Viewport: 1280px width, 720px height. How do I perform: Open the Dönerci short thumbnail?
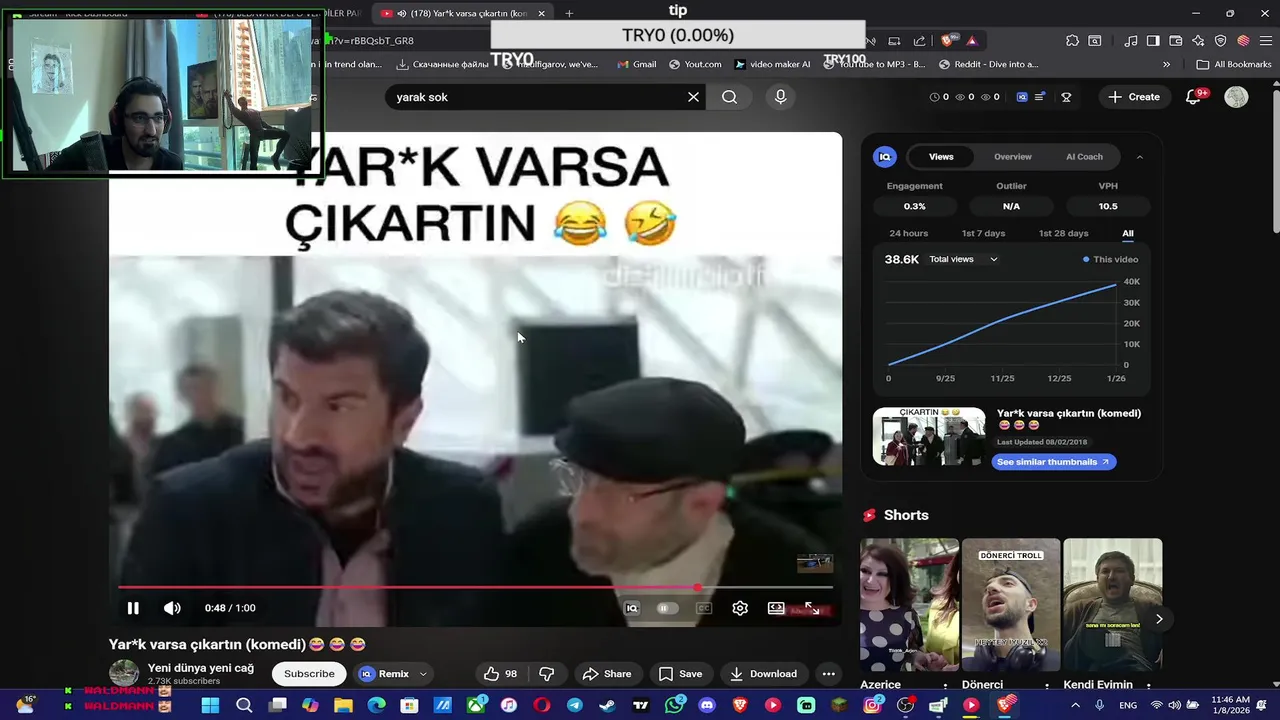(1011, 605)
